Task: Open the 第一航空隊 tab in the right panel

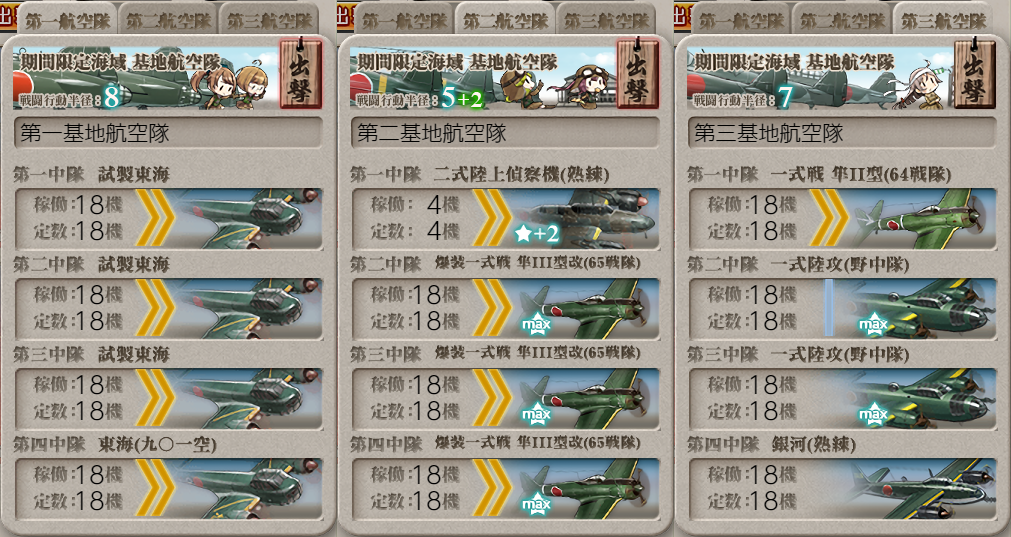Action: pos(742,20)
